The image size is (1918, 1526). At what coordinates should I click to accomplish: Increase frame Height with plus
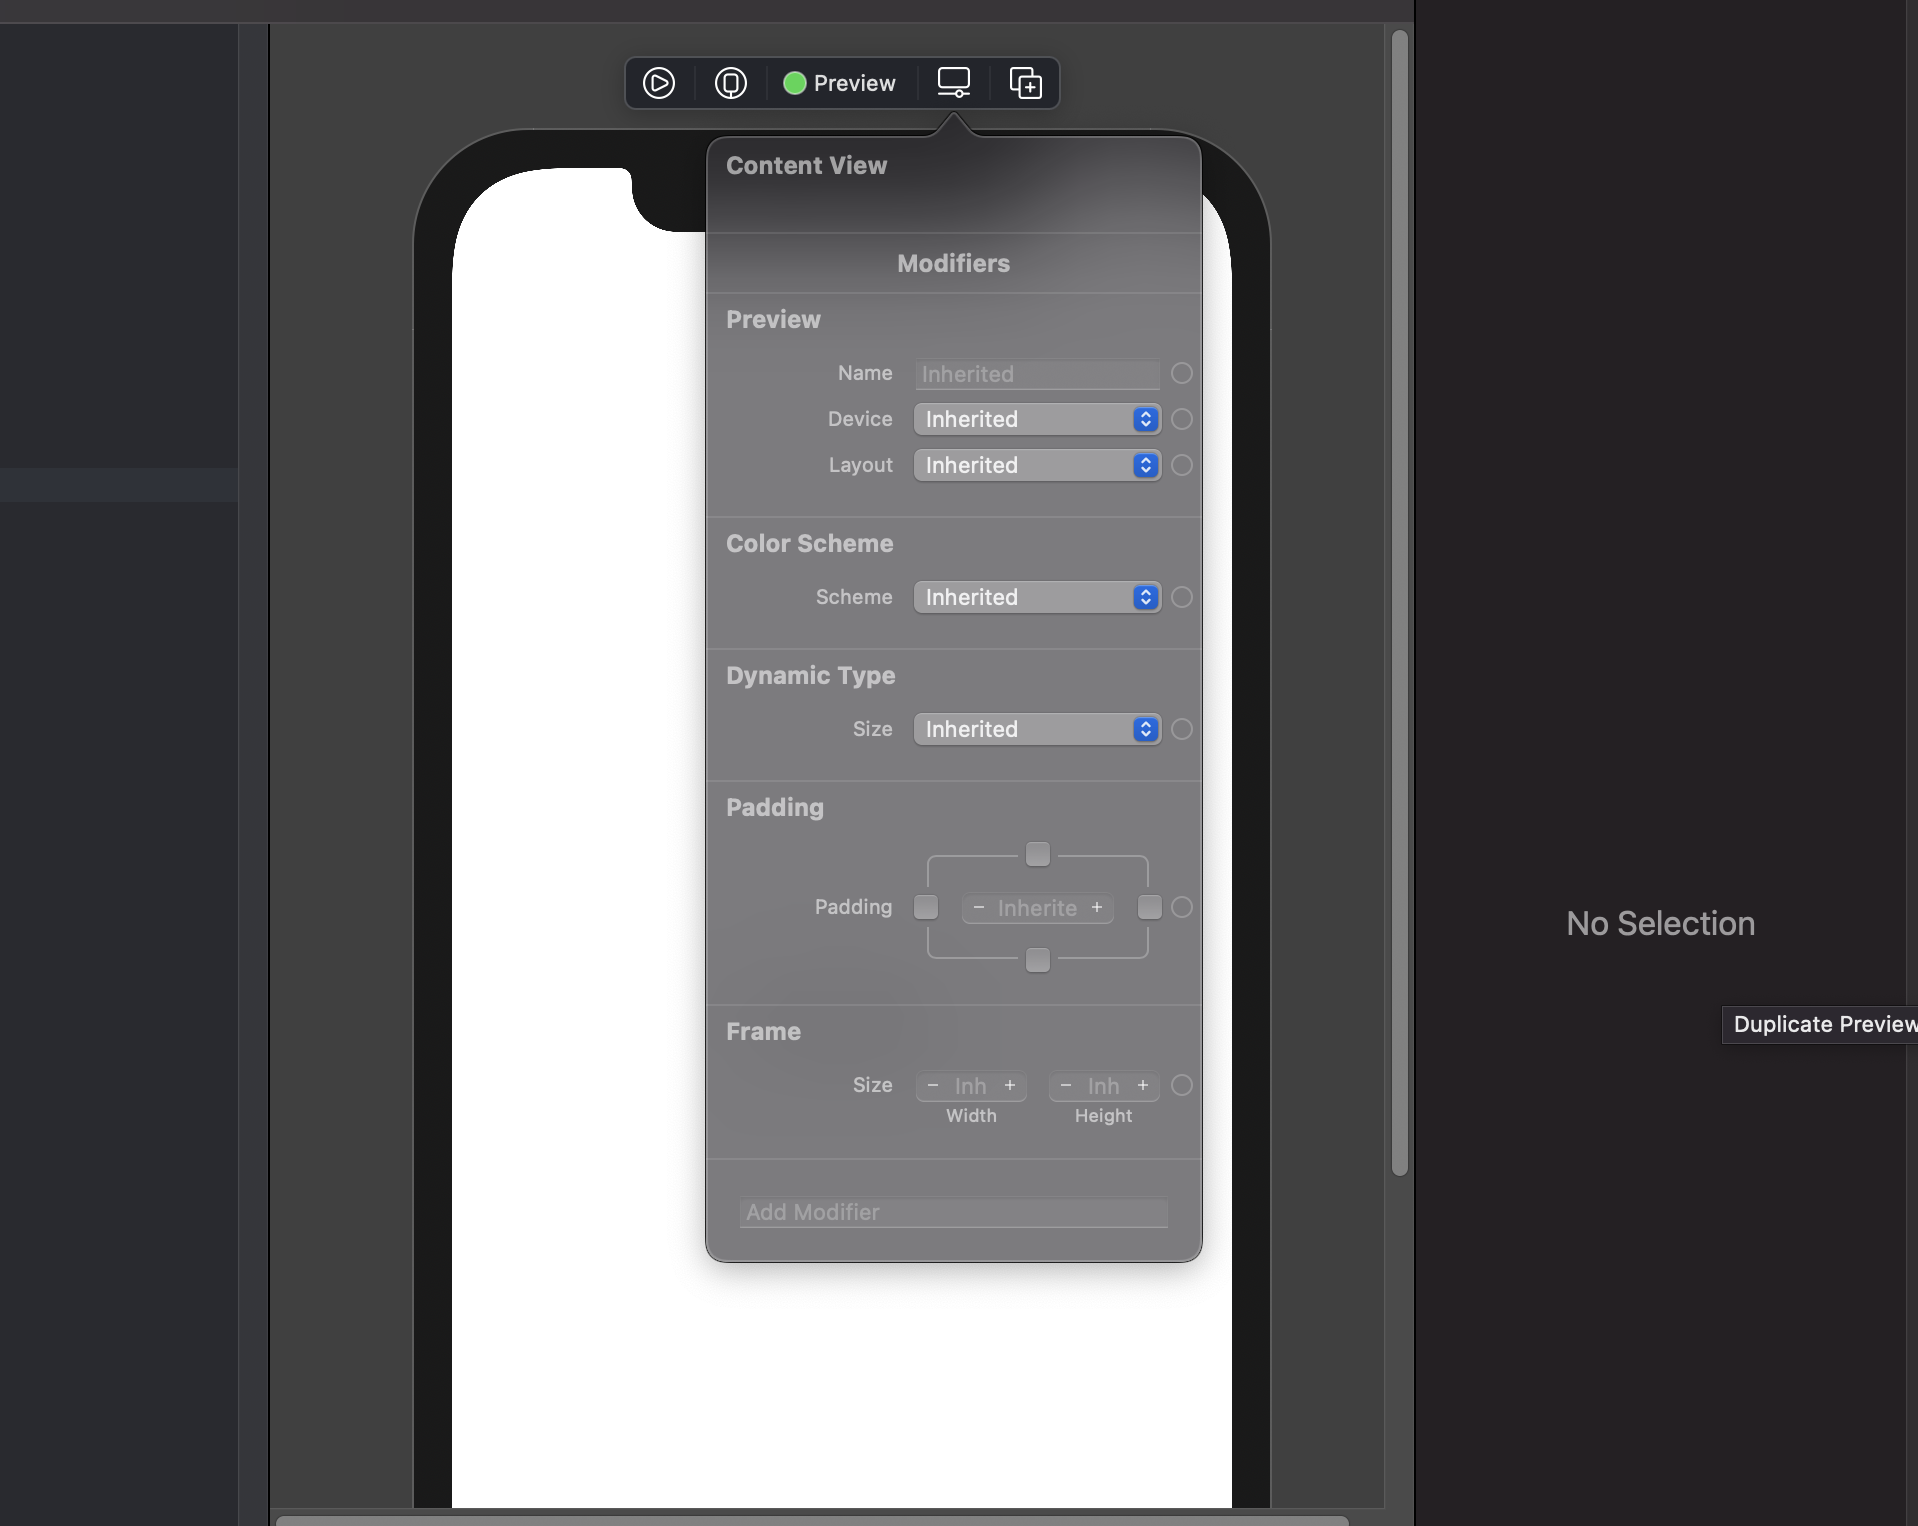click(1143, 1085)
